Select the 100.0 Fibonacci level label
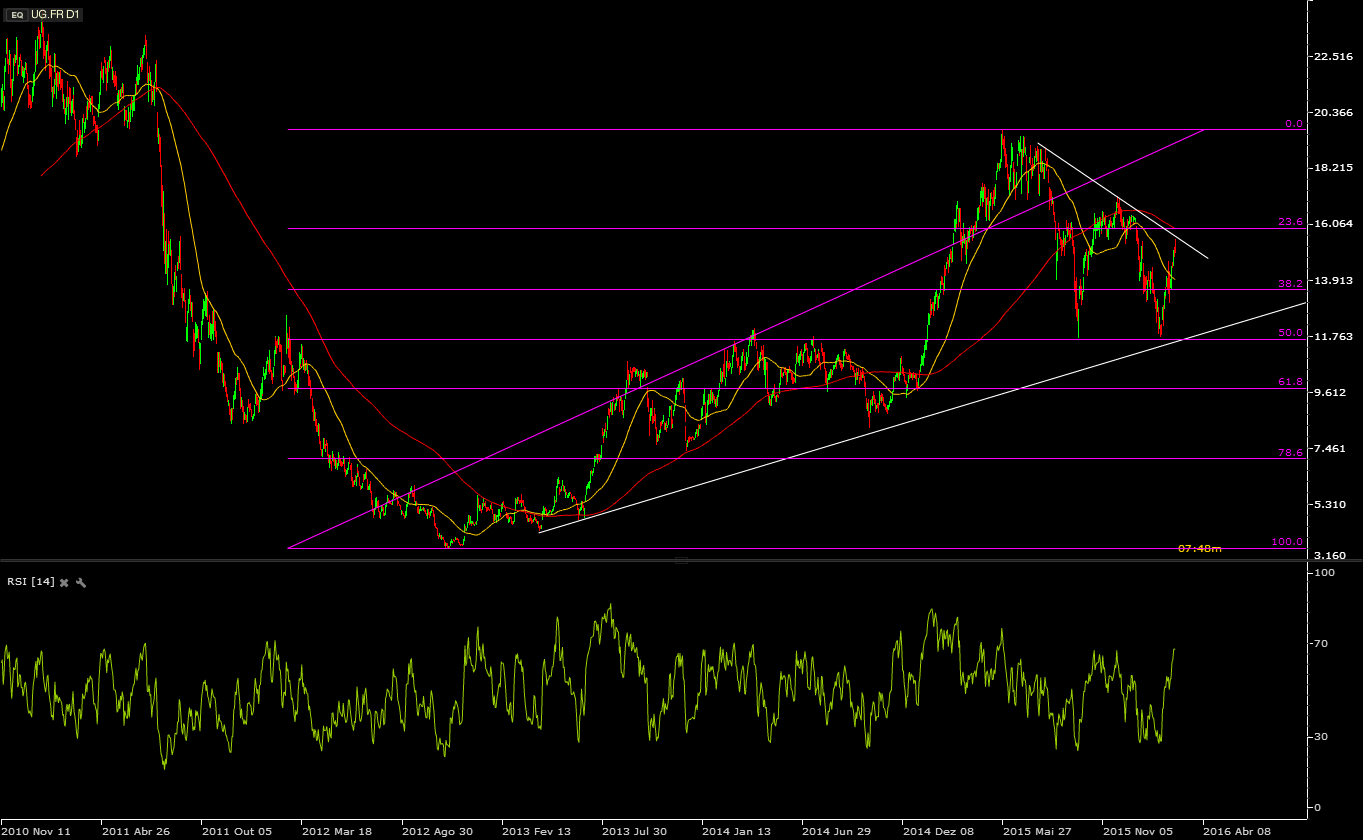This screenshot has width=1363, height=840. coord(1288,541)
